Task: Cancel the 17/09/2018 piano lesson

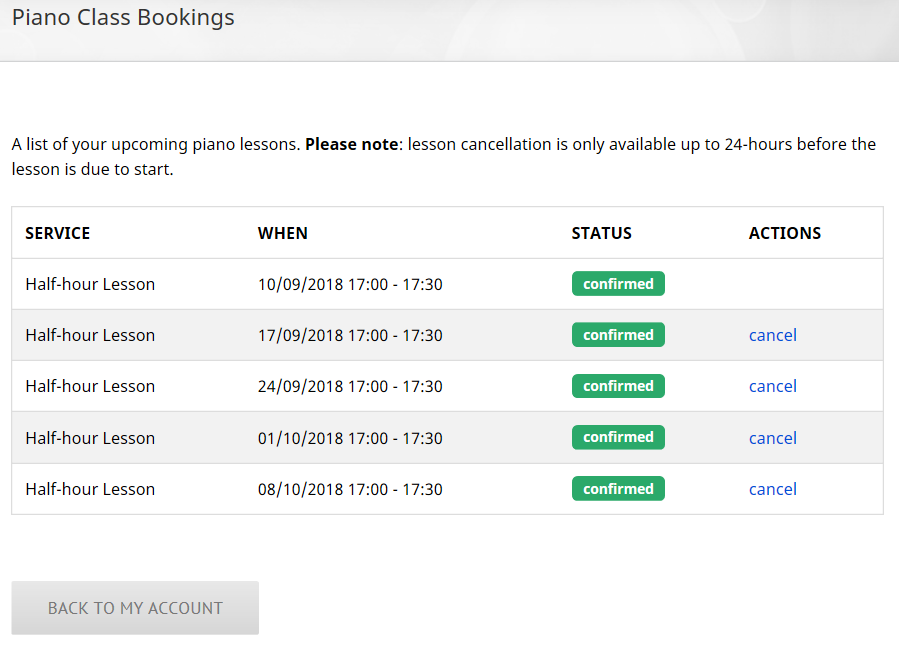Action: coord(772,334)
